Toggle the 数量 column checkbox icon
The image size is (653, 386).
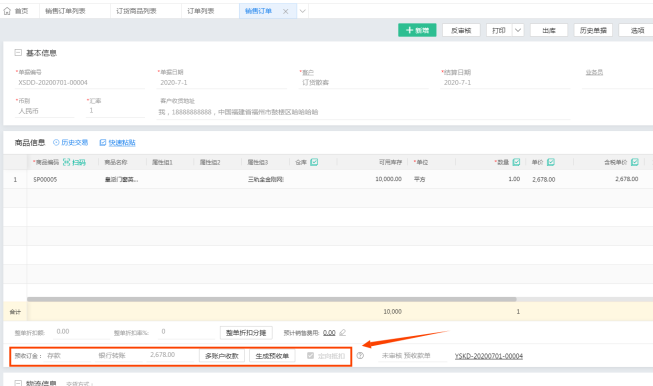516,162
